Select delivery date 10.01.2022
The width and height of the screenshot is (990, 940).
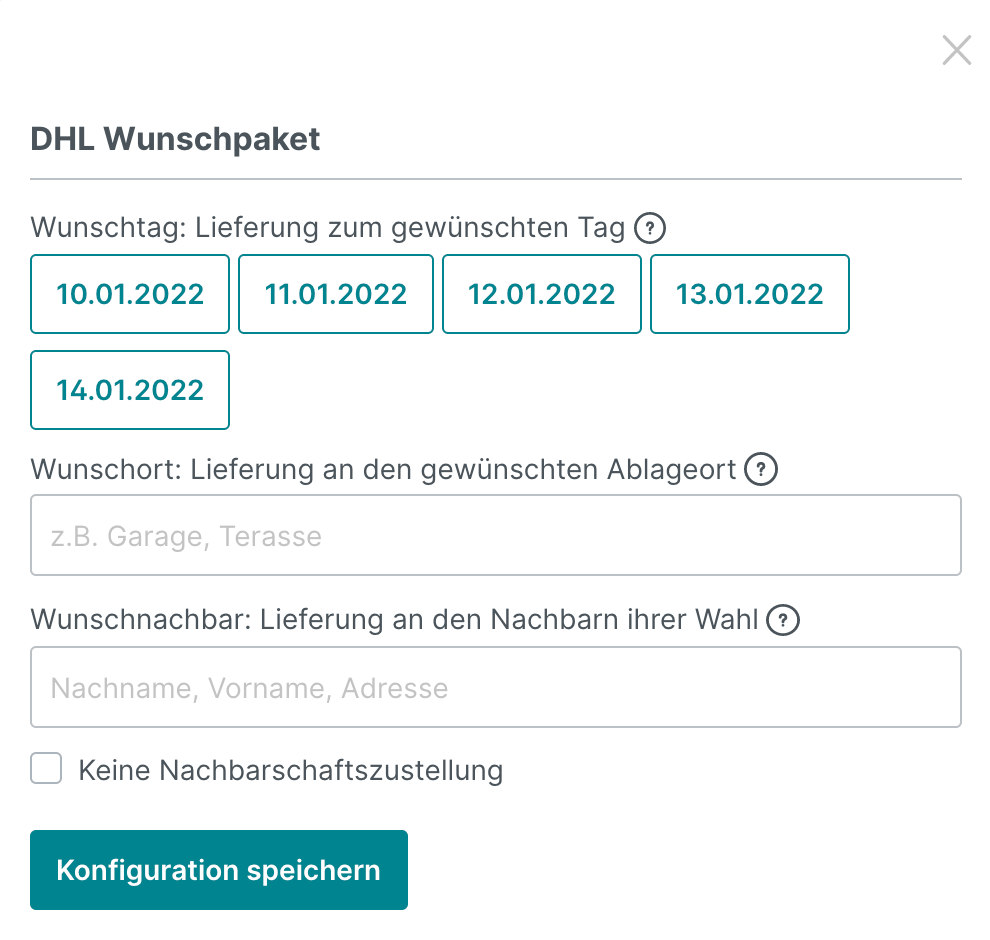(x=130, y=294)
